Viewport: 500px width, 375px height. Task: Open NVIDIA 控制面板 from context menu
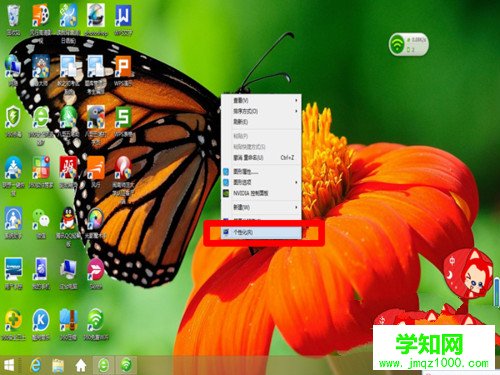(x=262, y=193)
